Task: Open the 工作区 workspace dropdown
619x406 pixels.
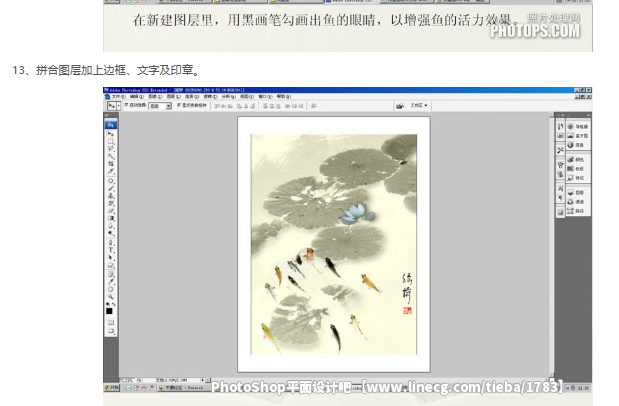Action: tap(419, 105)
